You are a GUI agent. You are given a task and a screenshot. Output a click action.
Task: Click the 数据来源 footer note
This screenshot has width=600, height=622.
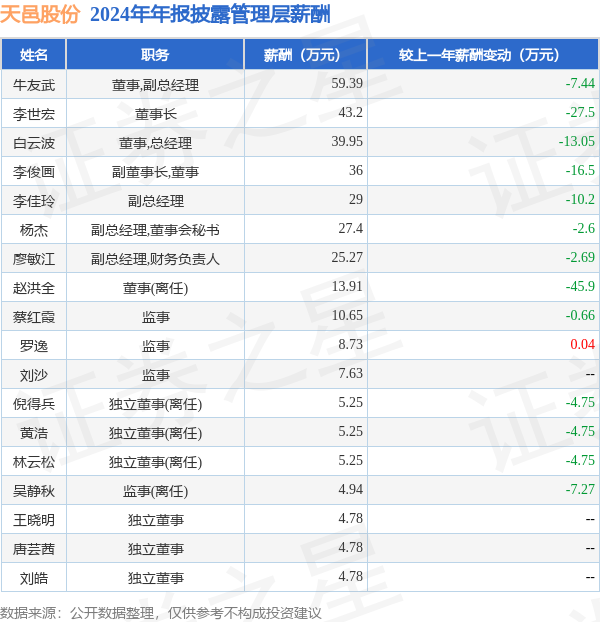161,612
